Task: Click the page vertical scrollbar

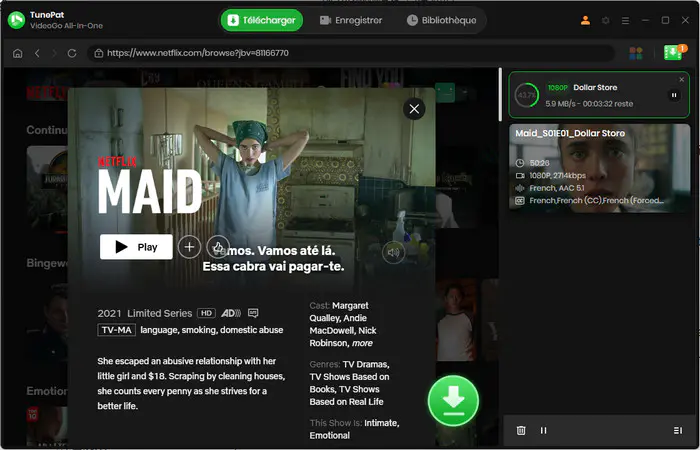Action: [500, 94]
